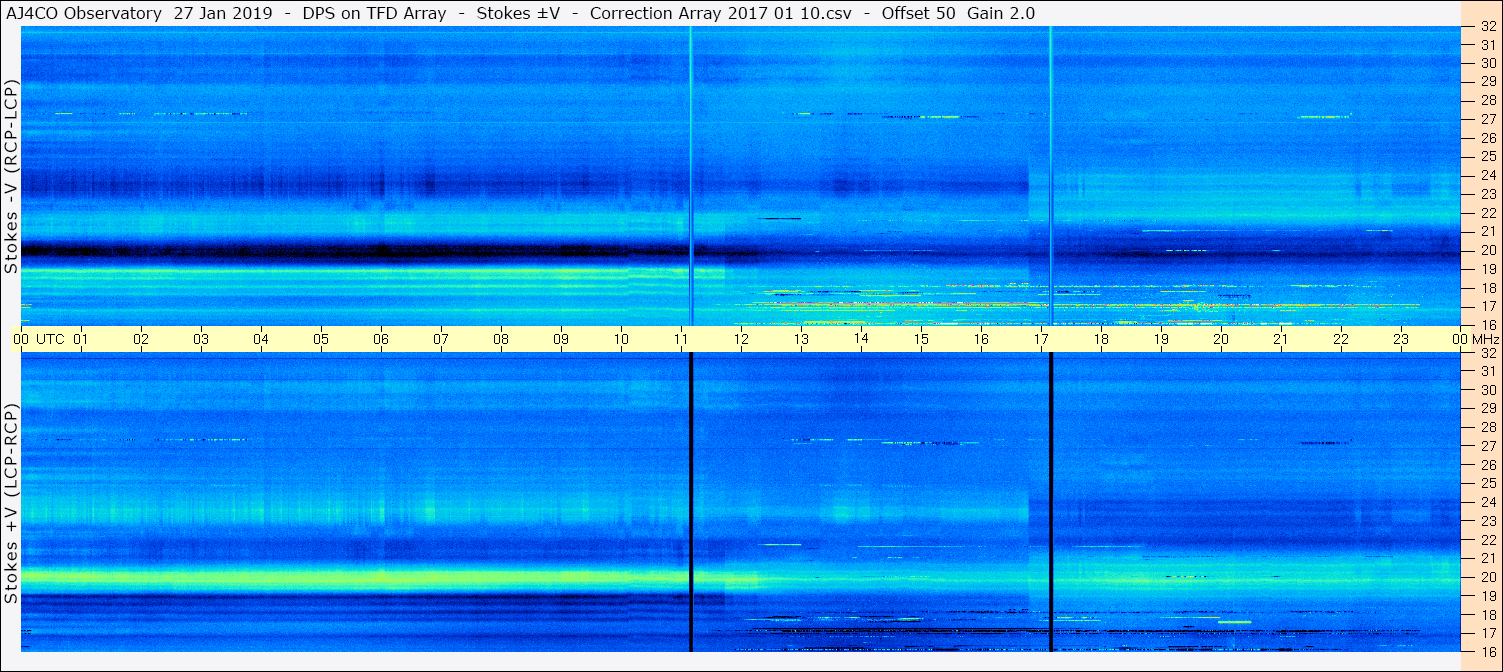
Task: Select the 20 MHz tick in the Stokes +V panel
Action: coord(1487,577)
